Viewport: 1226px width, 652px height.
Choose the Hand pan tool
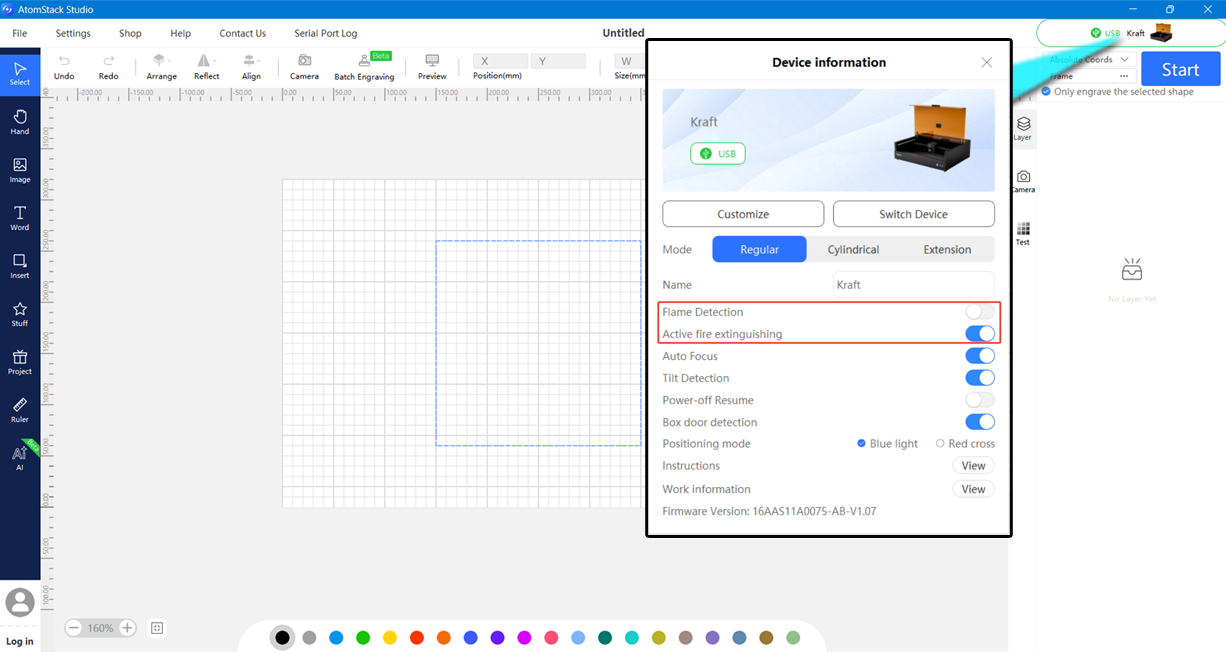click(20, 121)
